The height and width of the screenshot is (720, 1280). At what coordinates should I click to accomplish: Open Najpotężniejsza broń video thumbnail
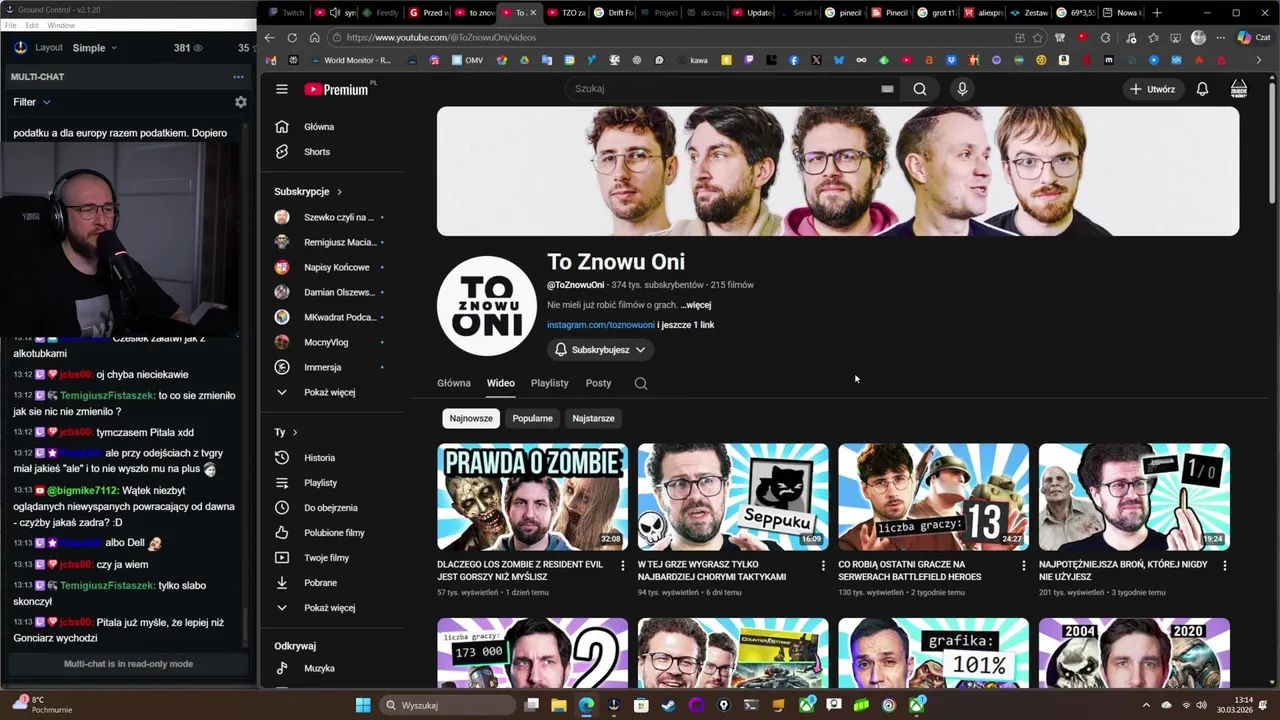coord(1134,497)
